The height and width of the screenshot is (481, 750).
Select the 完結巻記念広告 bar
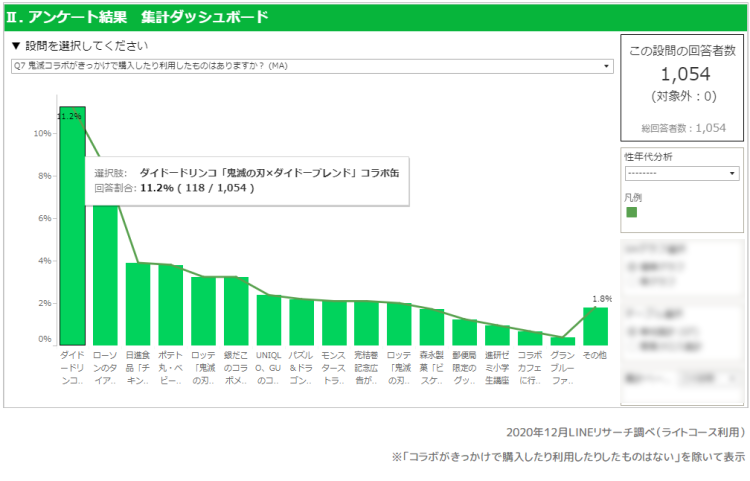click(x=366, y=323)
